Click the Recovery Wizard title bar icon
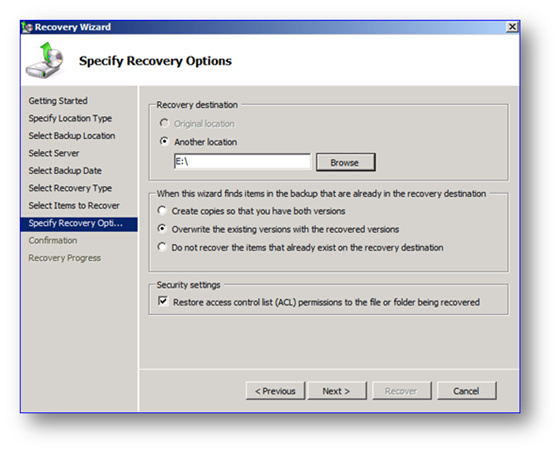Image resolution: width=560 pixels, height=453 pixels. click(x=27, y=28)
